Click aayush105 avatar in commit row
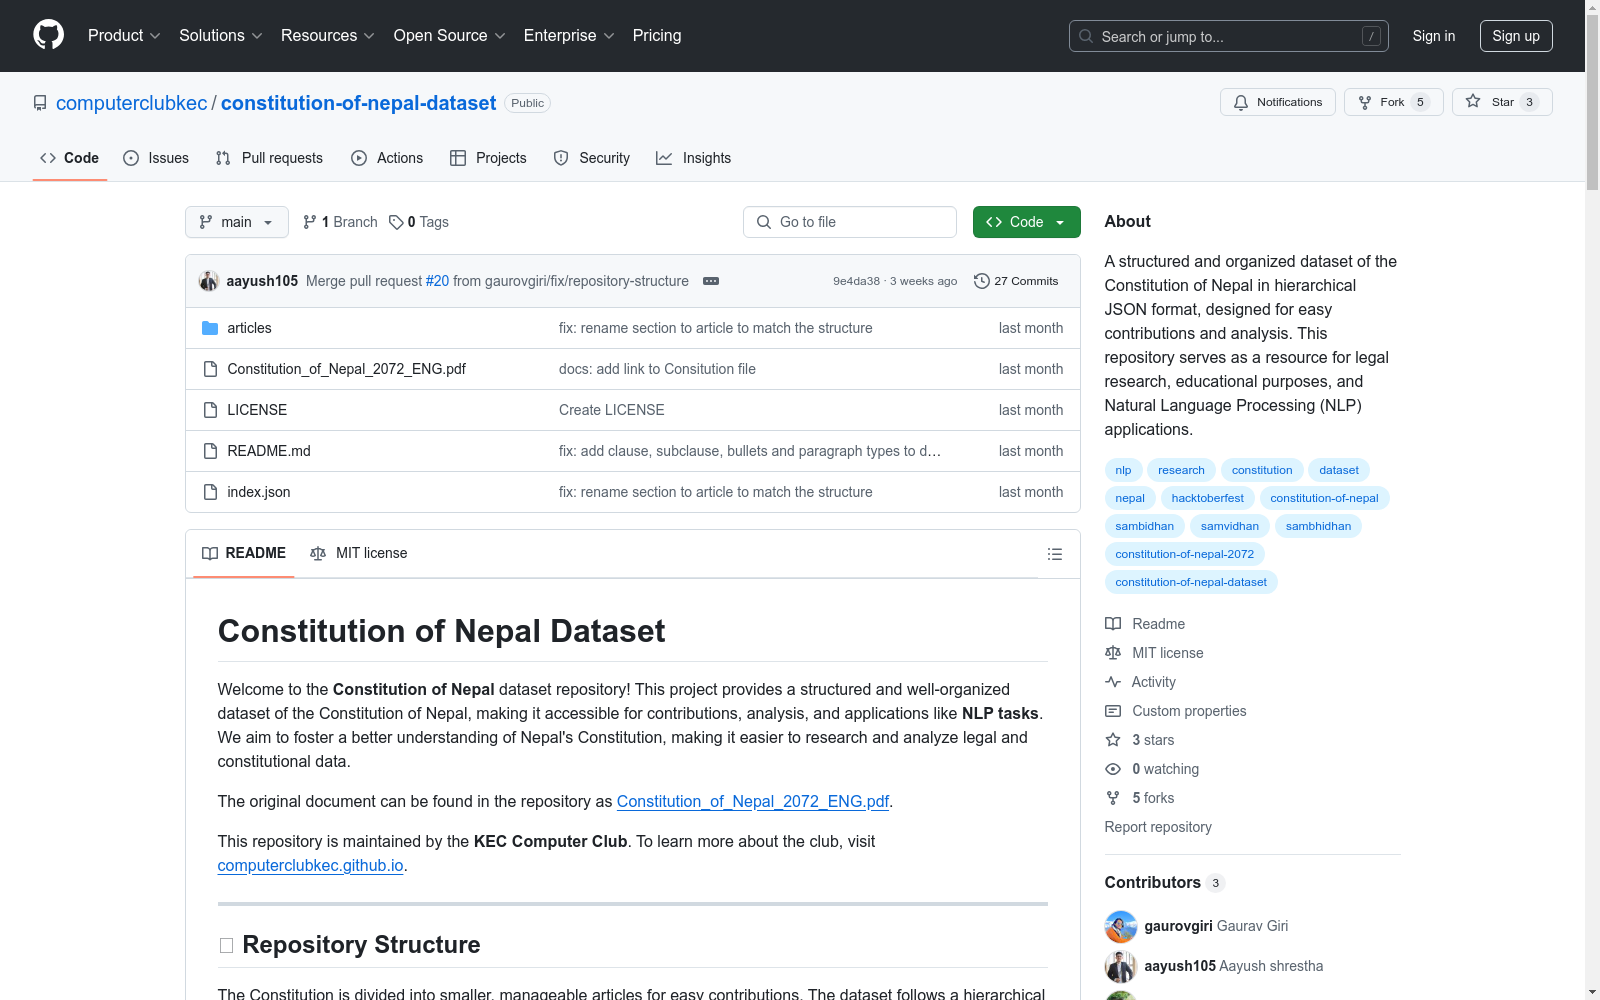Viewport: 1600px width, 1000px height. [x=209, y=281]
